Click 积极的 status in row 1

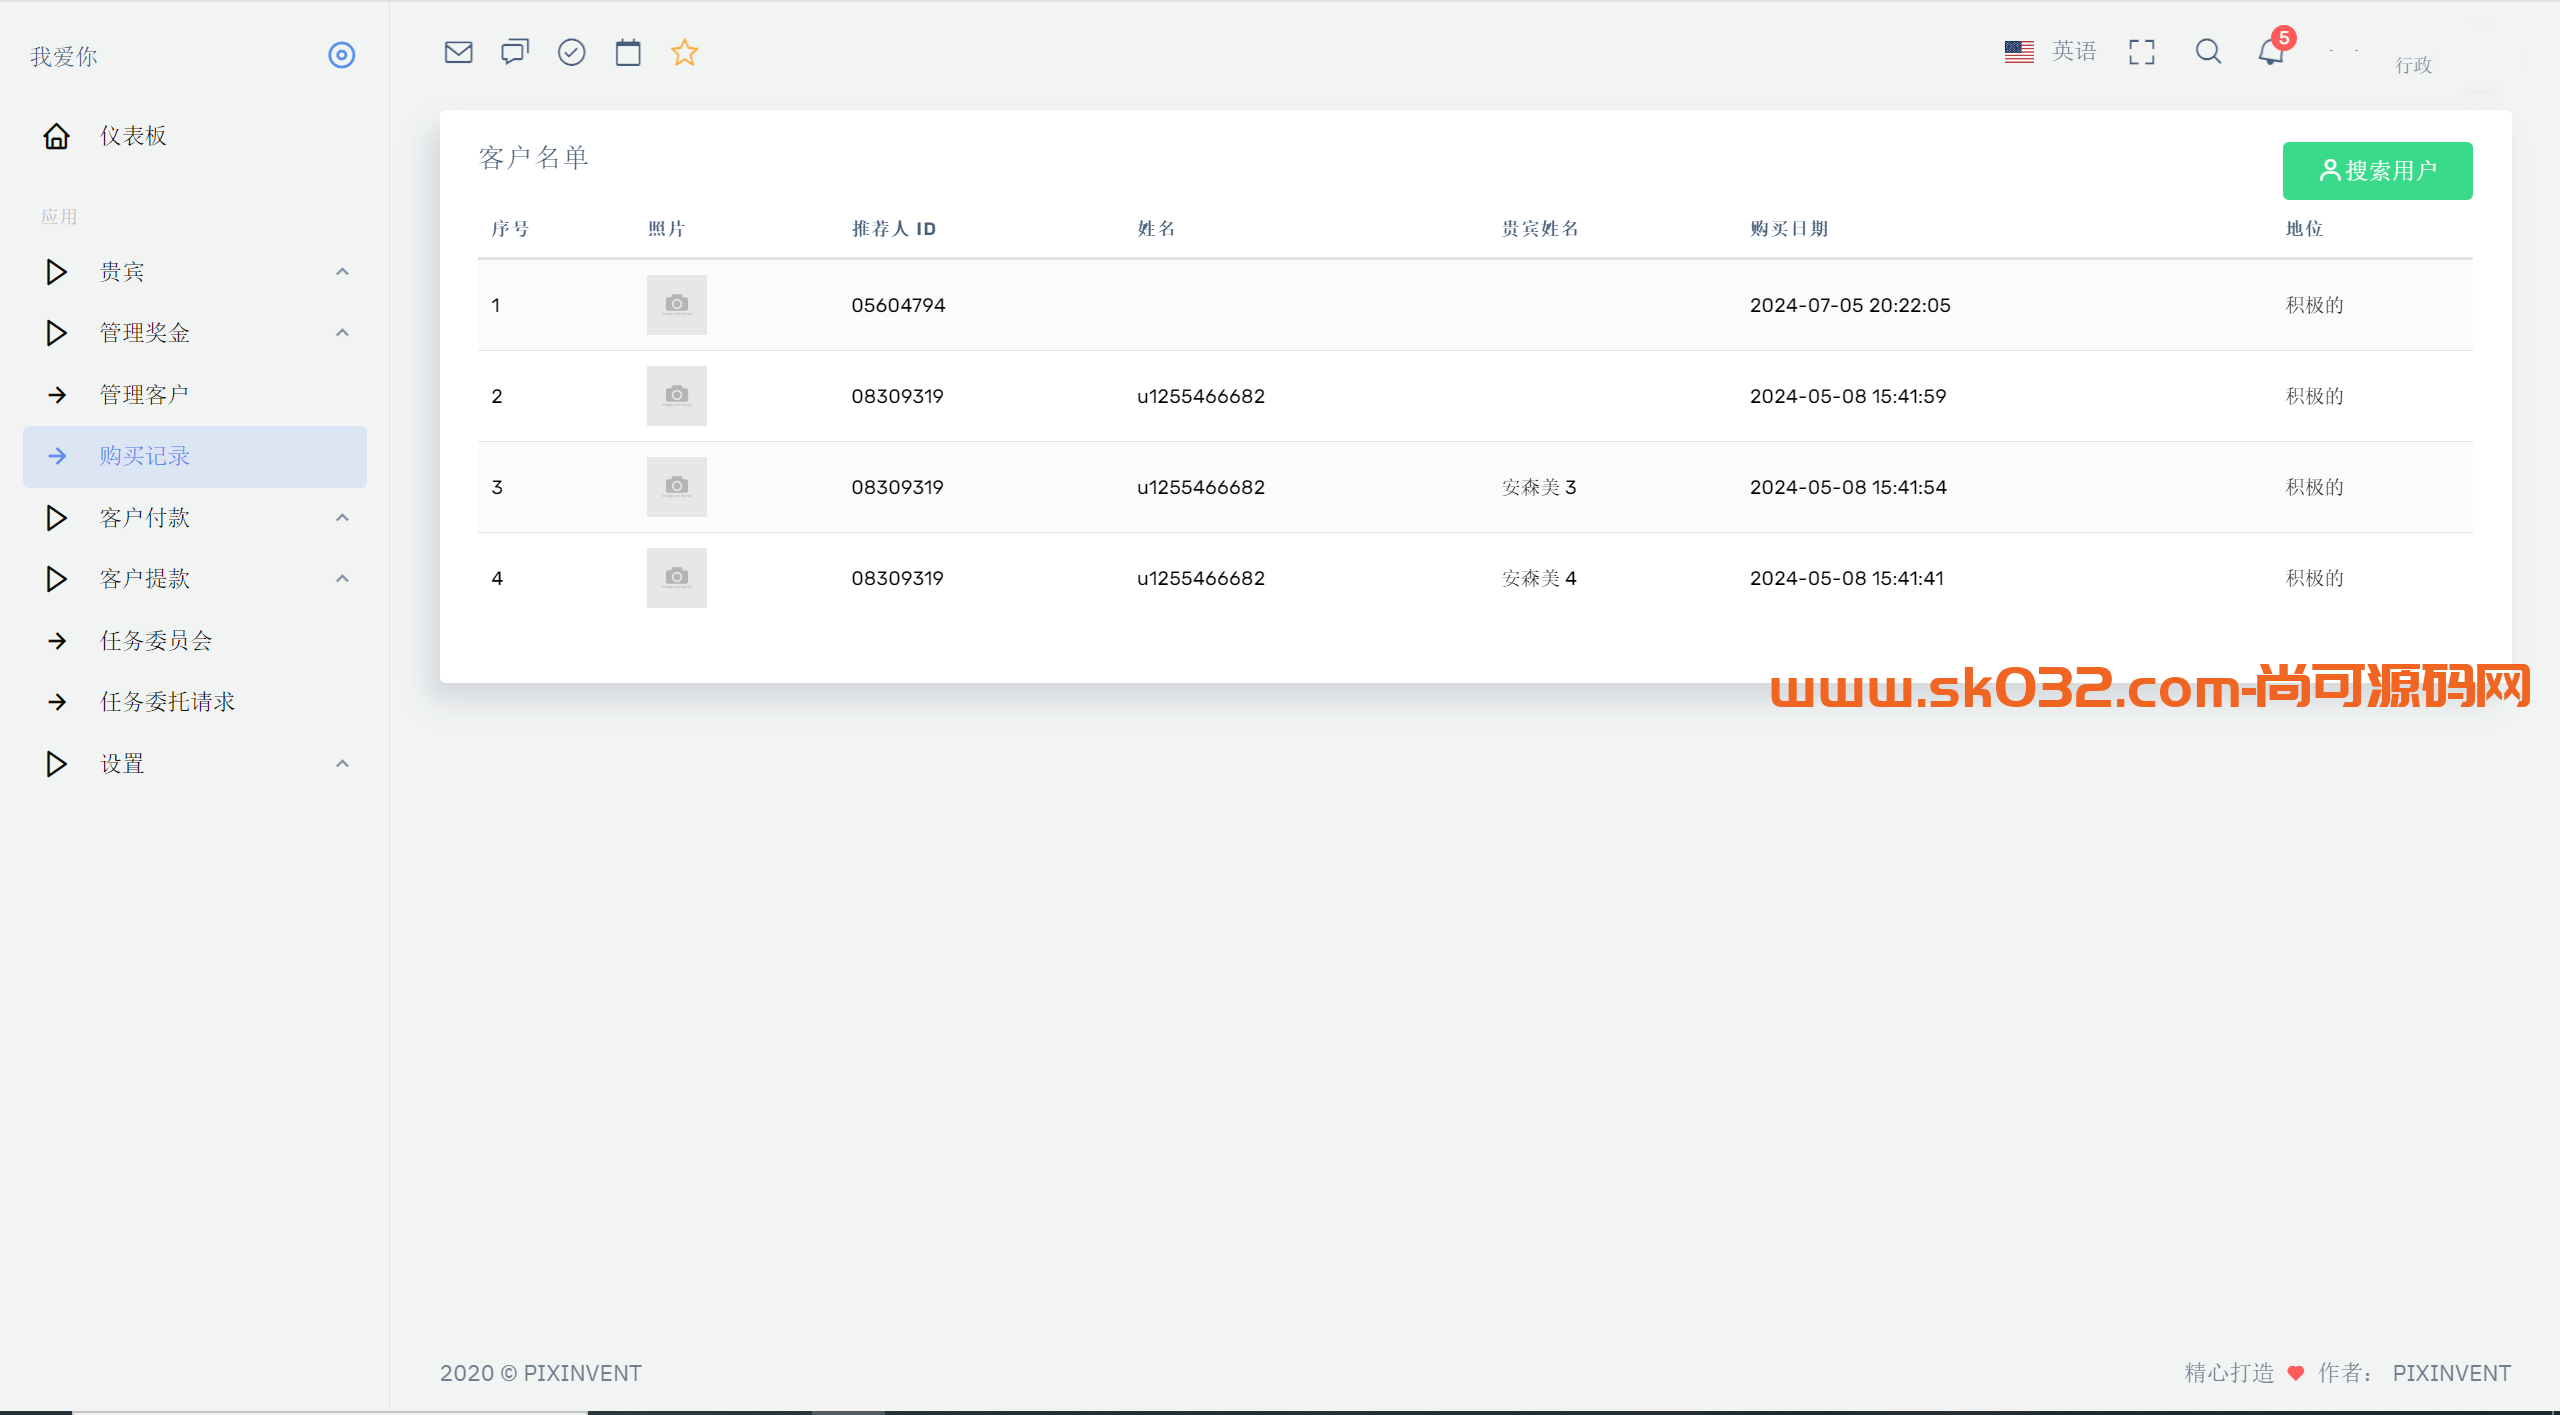click(x=2314, y=305)
